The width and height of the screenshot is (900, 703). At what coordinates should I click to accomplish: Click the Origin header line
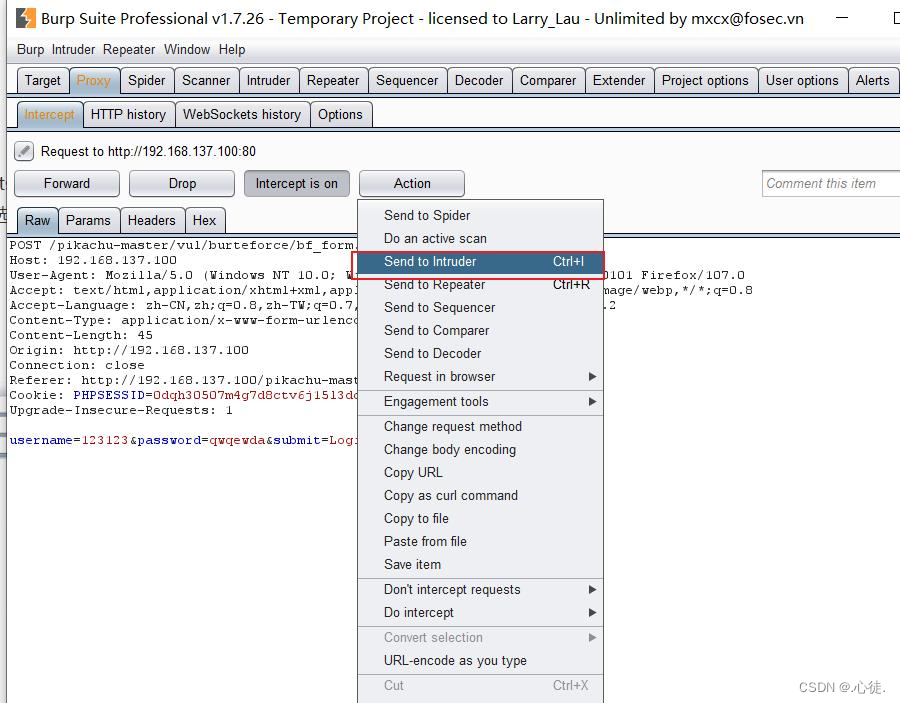129,350
